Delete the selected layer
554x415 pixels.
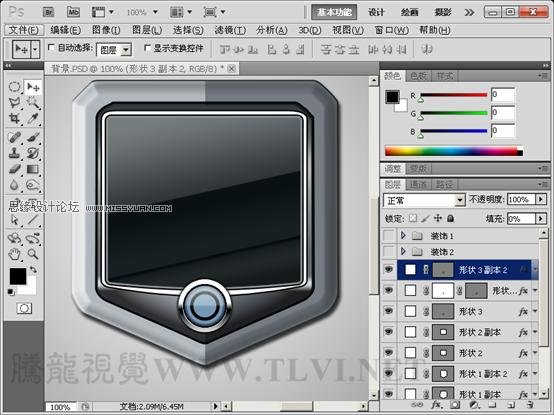click(529, 405)
